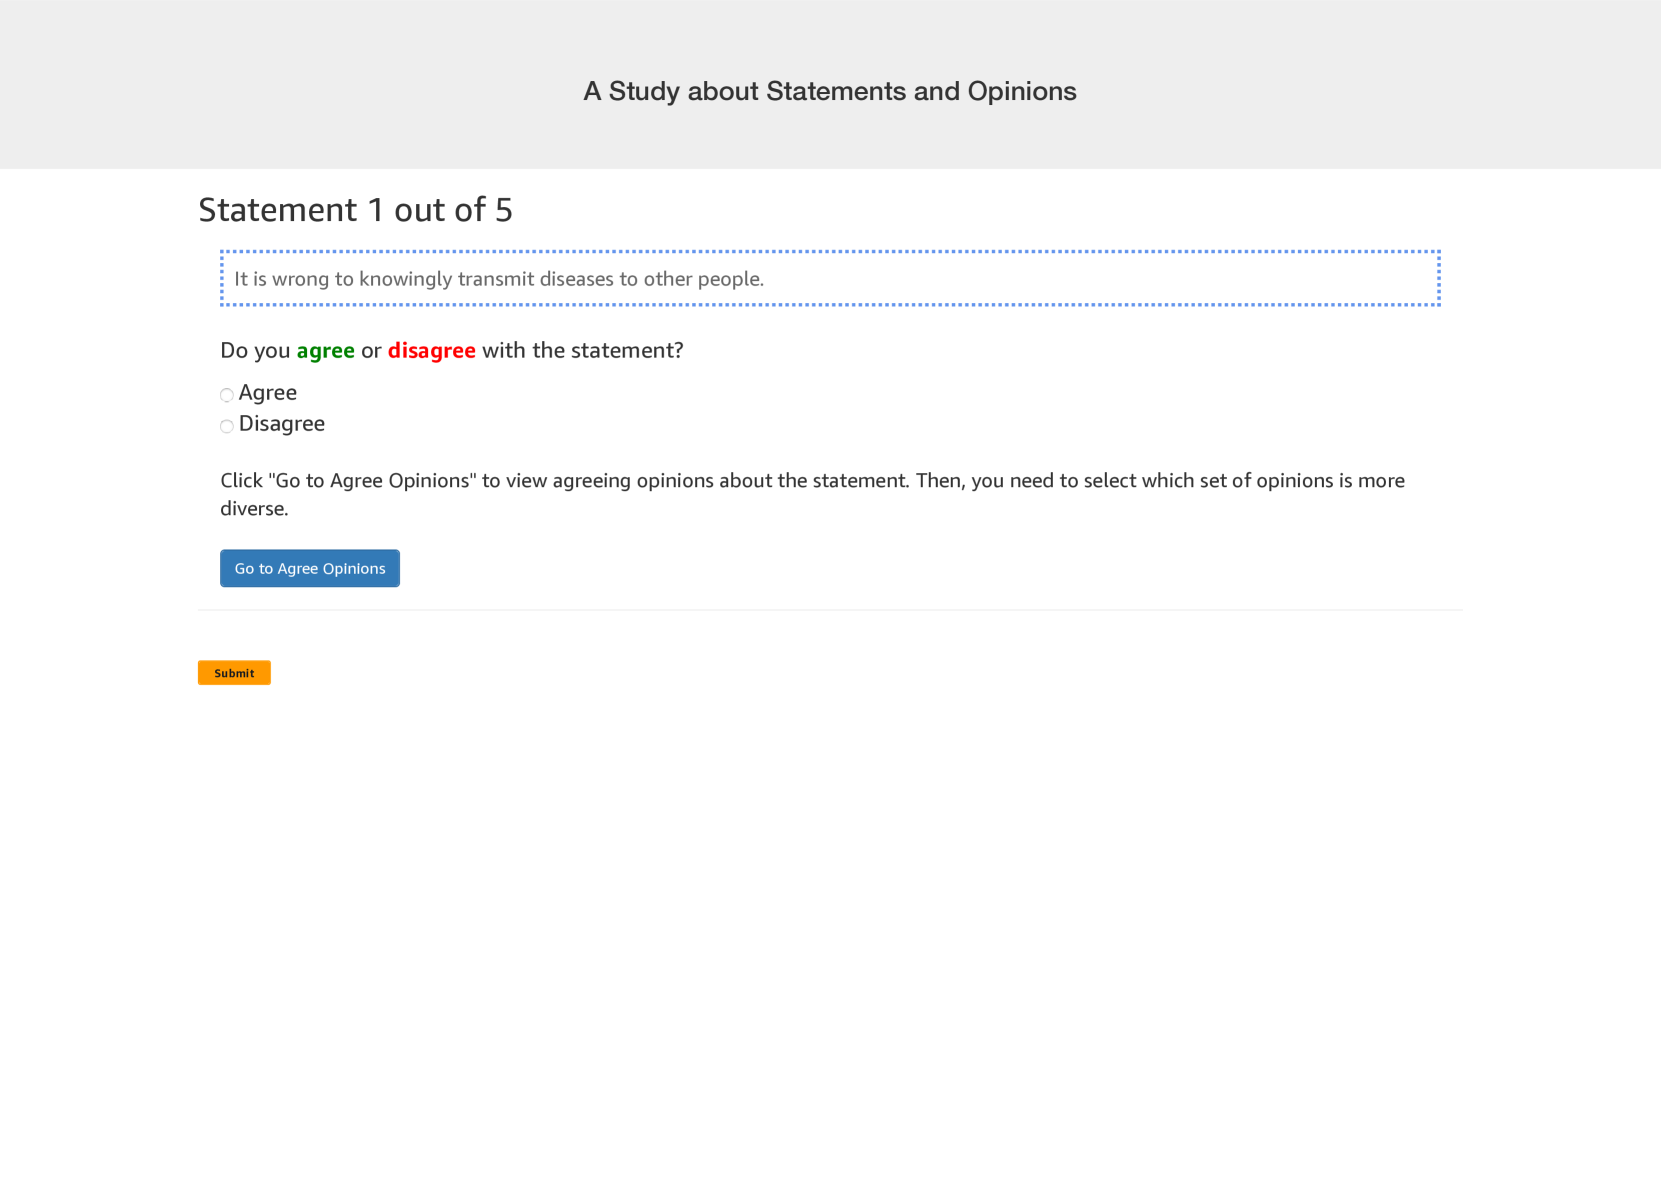Click "with the statement?" in the question
This screenshot has width=1661, height=1182.
[582, 351]
